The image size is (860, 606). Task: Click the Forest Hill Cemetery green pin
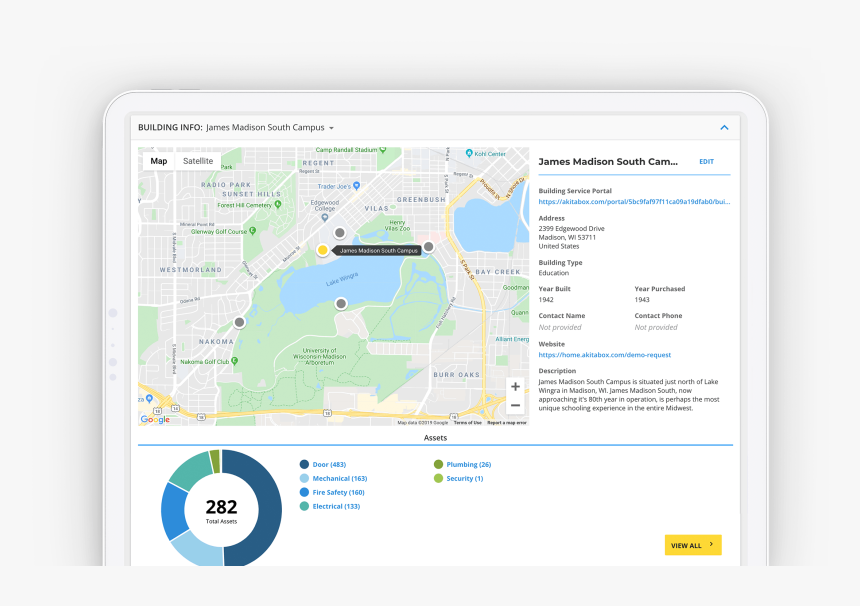[x=278, y=205]
